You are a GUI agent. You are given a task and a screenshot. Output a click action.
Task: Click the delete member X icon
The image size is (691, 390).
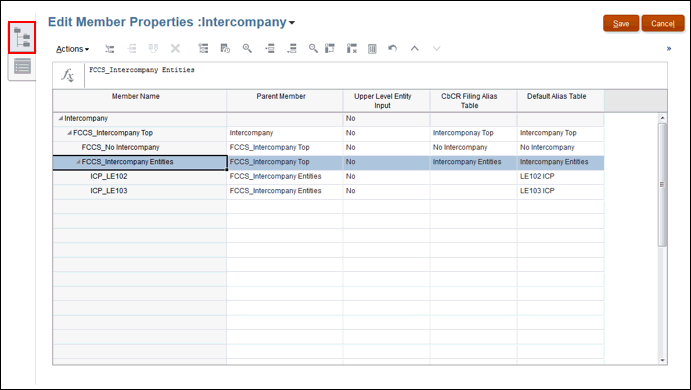175,48
